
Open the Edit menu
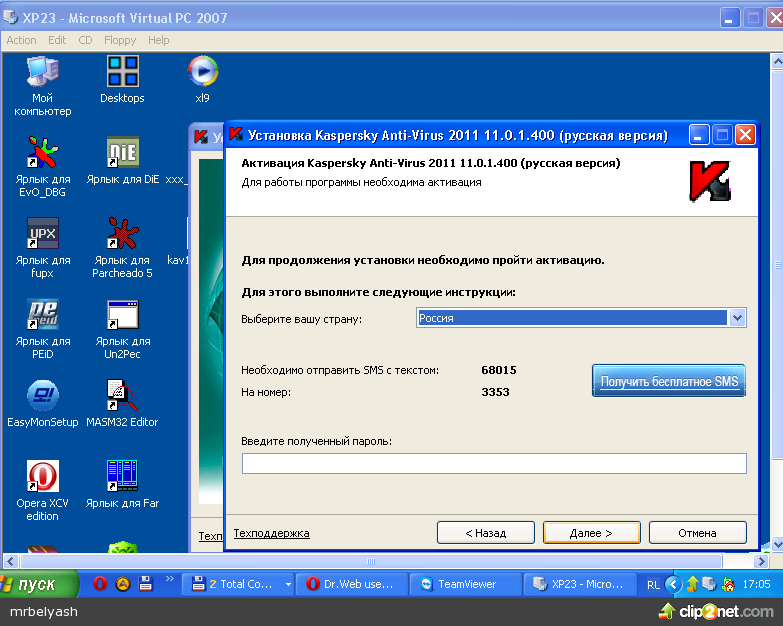pos(57,40)
